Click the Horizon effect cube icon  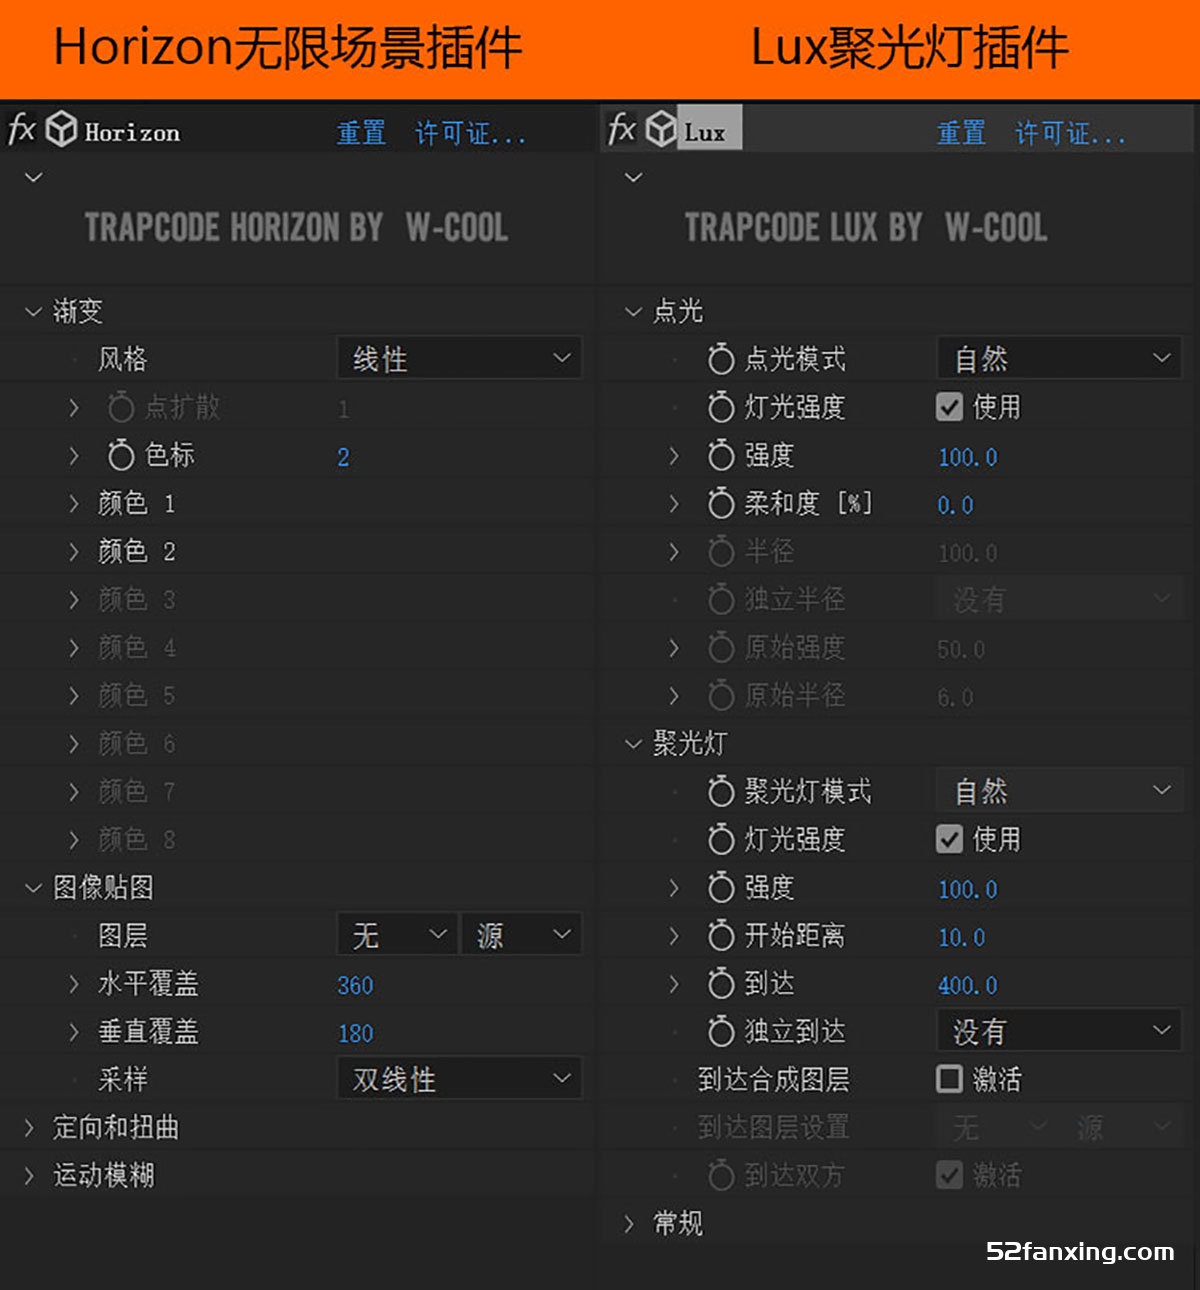tap(62, 130)
